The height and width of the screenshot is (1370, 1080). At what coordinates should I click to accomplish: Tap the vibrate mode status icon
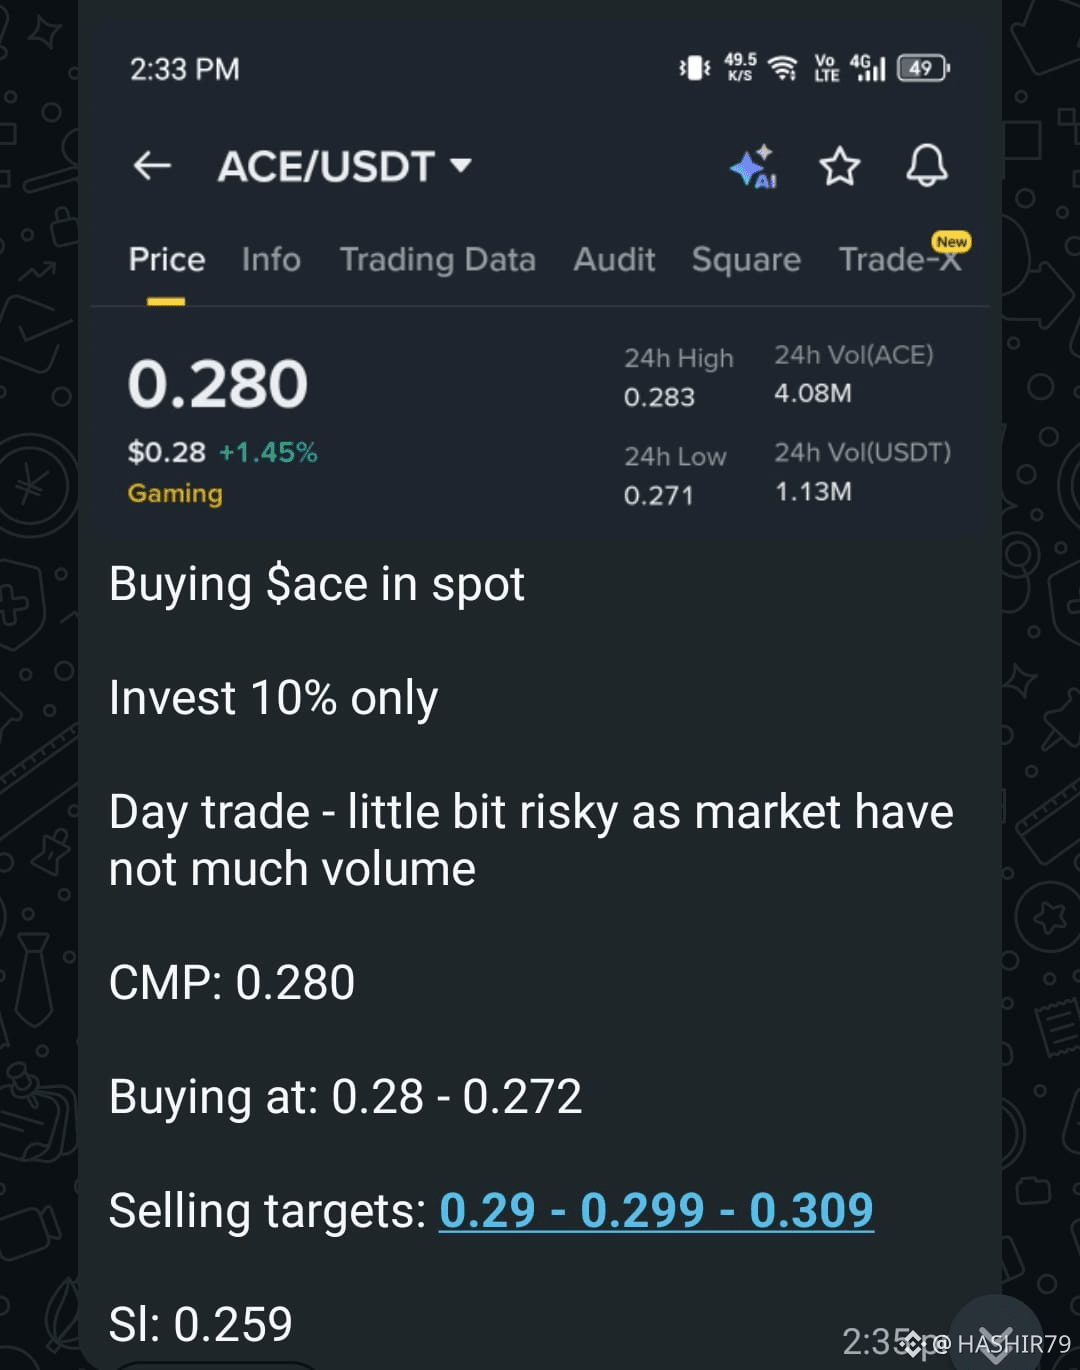point(695,68)
